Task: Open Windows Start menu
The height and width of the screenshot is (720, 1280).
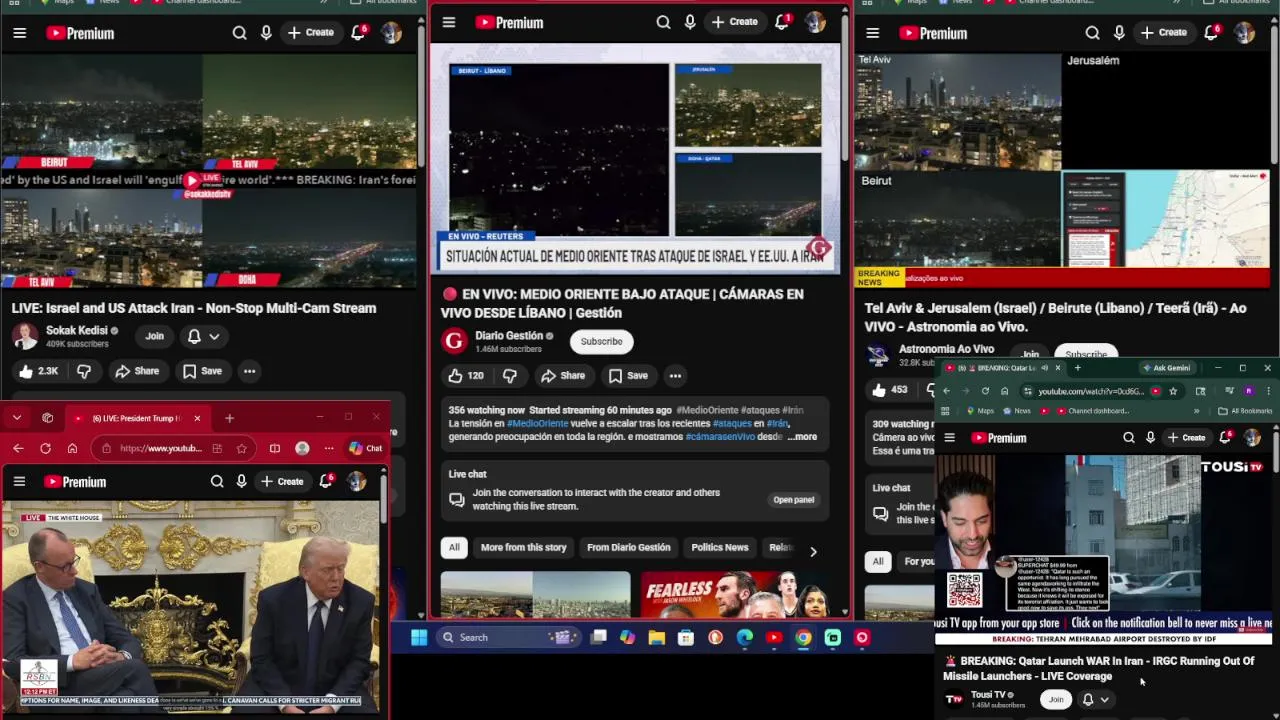Action: click(419, 637)
